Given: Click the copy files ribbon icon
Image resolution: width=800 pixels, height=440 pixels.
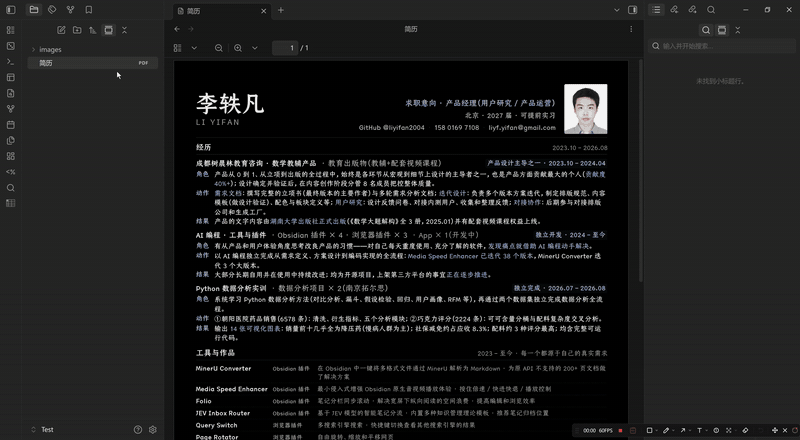Looking at the screenshot, I should click(10, 140).
